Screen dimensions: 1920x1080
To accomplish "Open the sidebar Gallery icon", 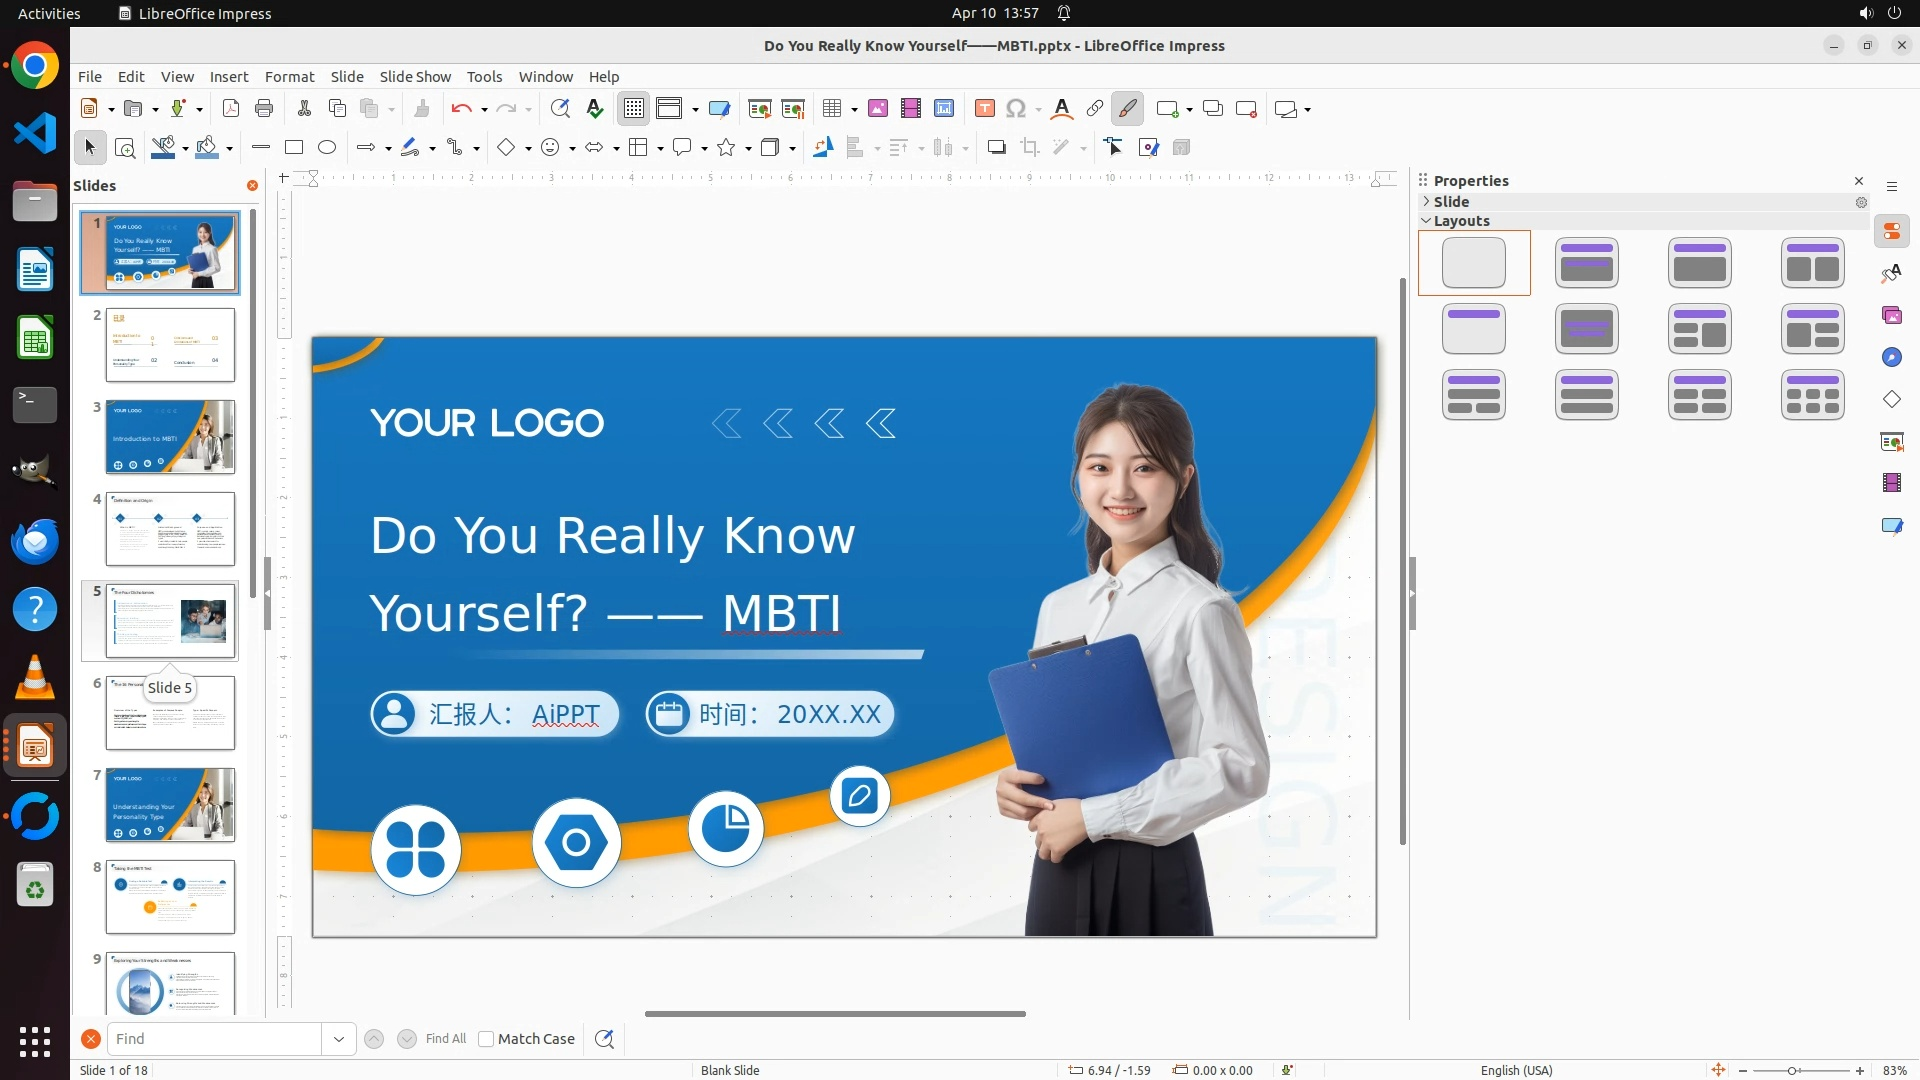I will coord(1892,316).
